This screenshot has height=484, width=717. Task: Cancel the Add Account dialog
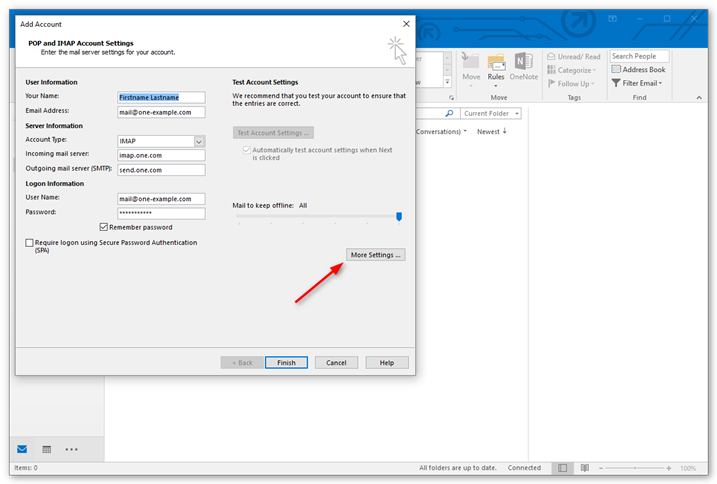336,362
